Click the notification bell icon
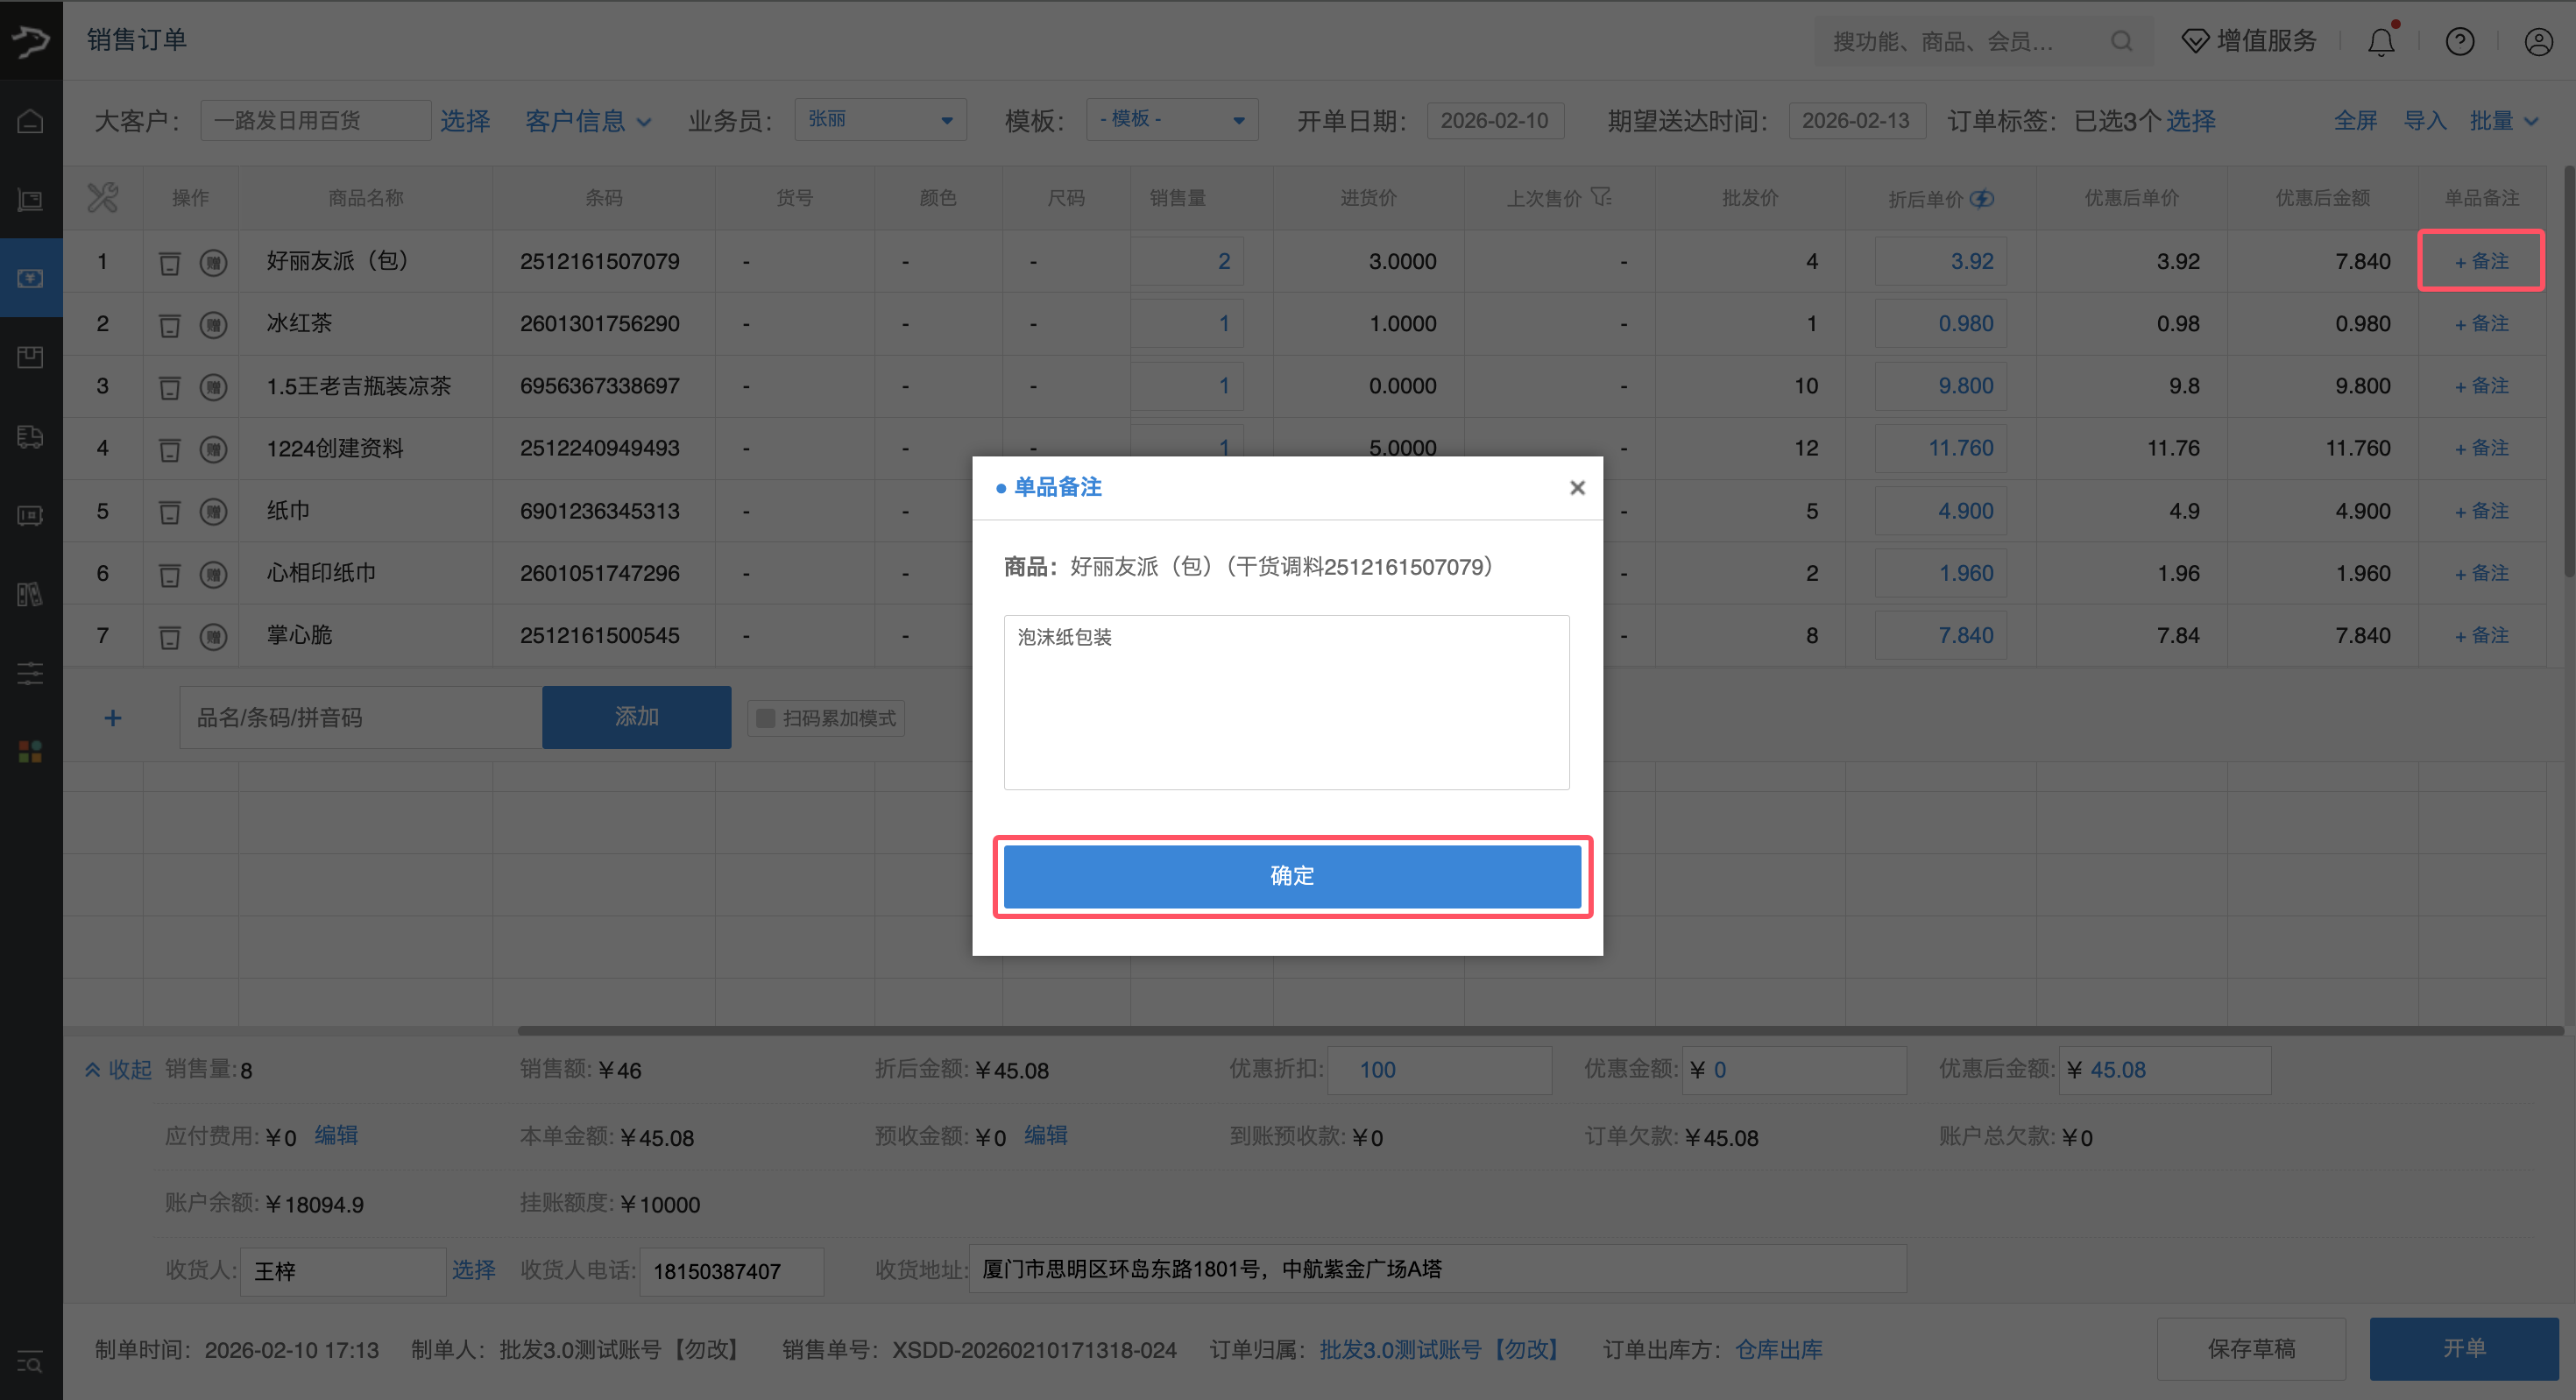The width and height of the screenshot is (2576, 1400). 2381,41
